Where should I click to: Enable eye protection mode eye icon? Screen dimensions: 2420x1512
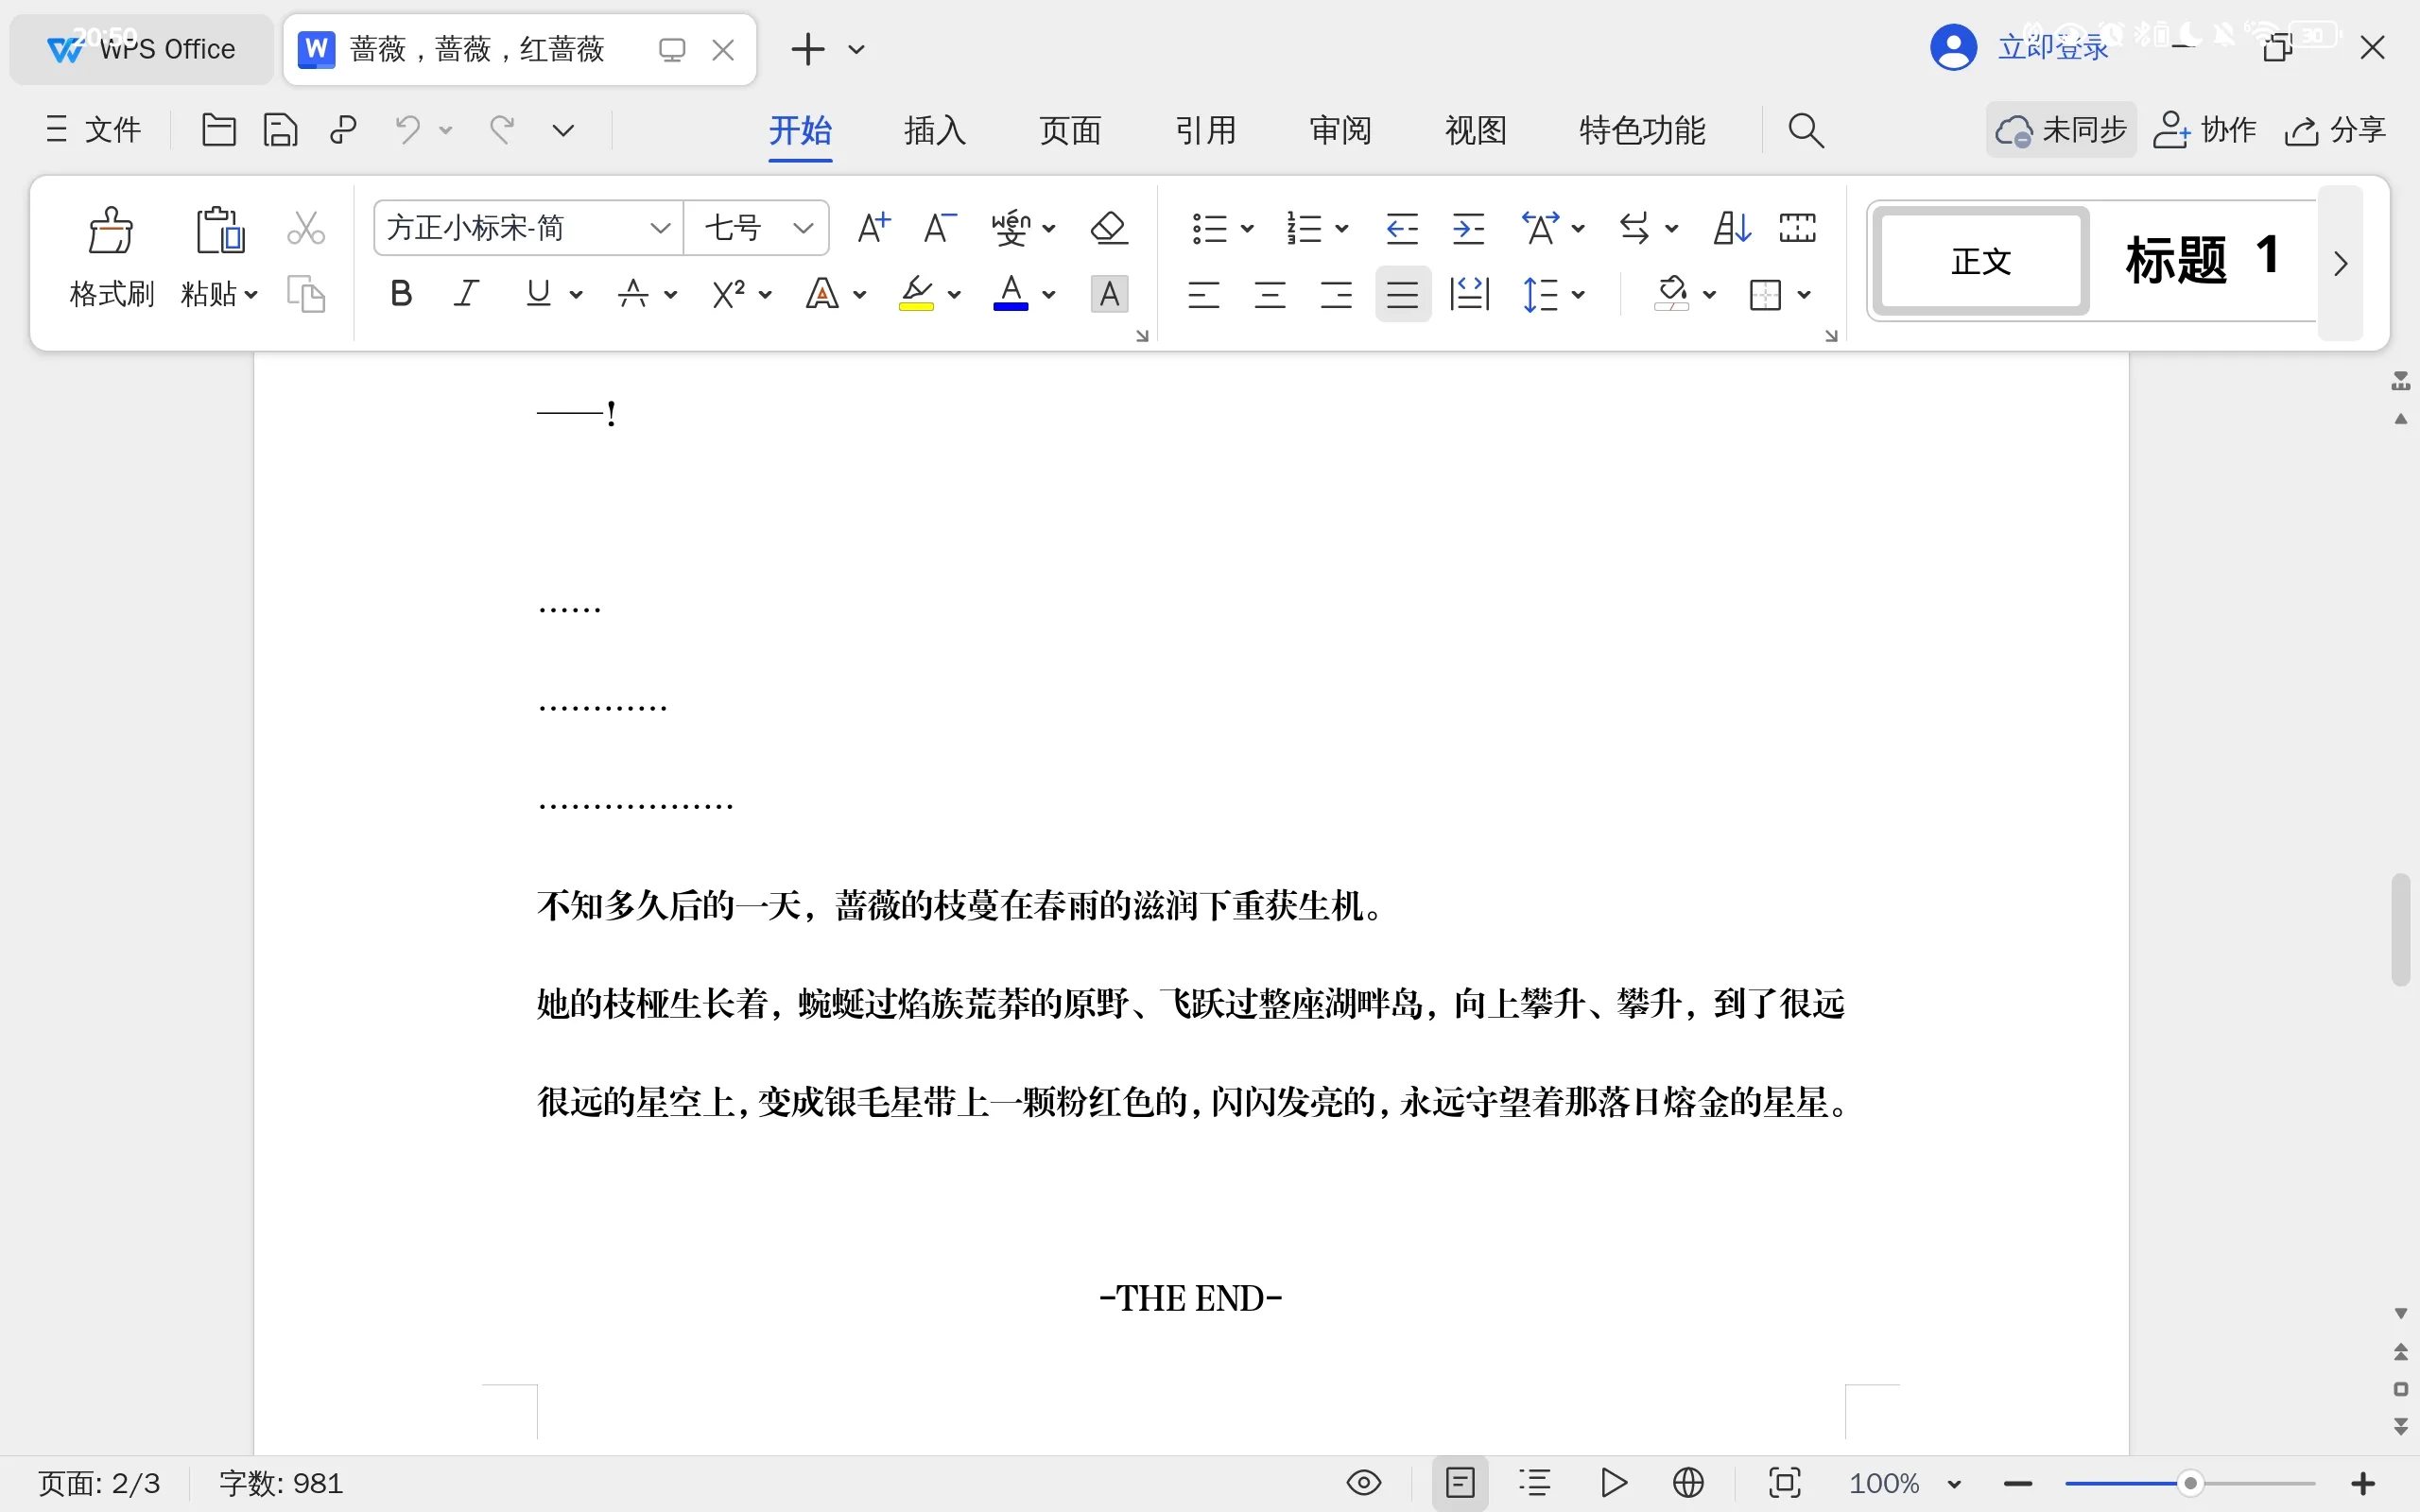1364,1482
